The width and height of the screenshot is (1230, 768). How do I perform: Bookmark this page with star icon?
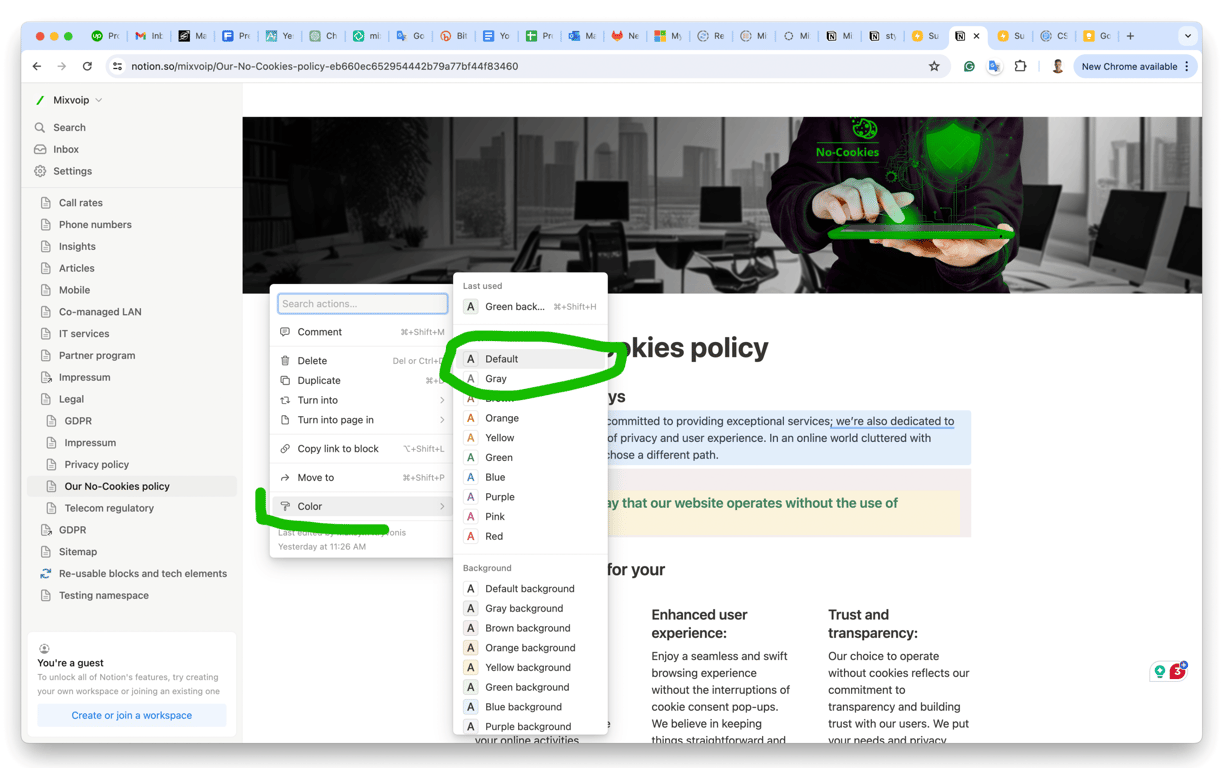click(x=934, y=66)
